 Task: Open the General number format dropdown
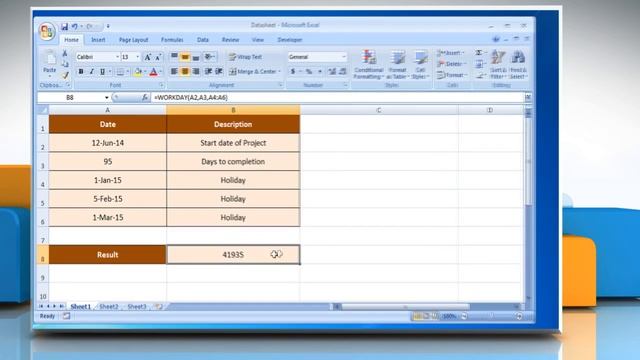pyautogui.click(x=344, y=57)
